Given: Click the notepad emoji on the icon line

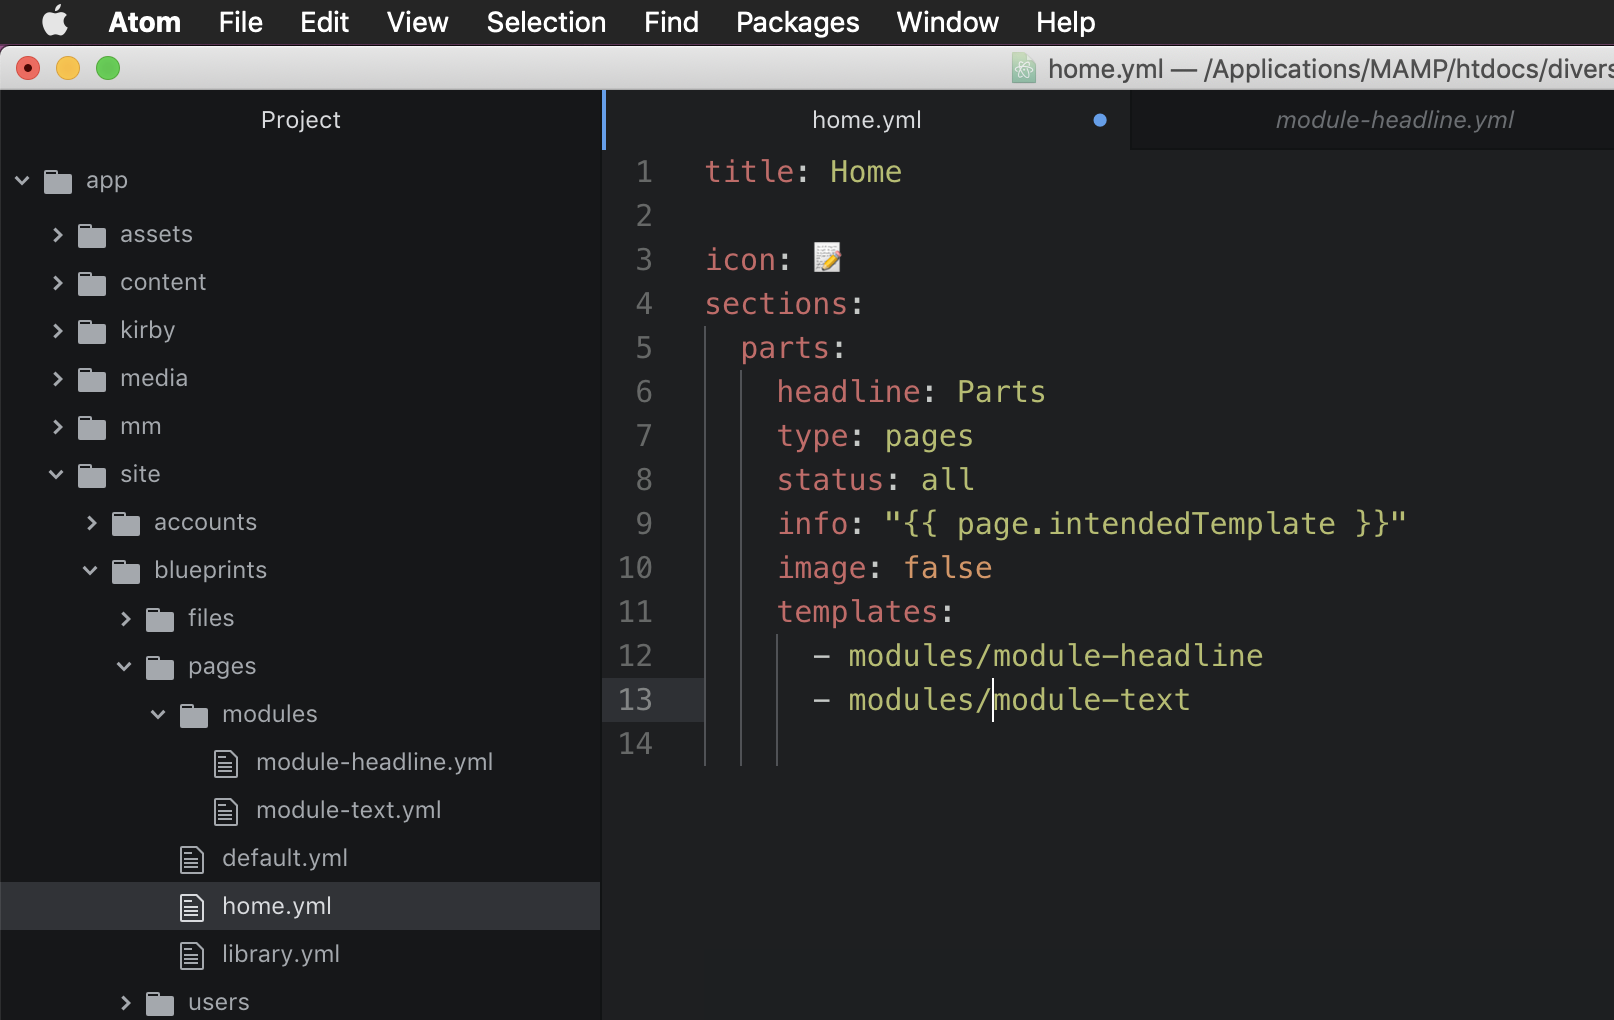Looking at the screenshot, I should 827,258.
